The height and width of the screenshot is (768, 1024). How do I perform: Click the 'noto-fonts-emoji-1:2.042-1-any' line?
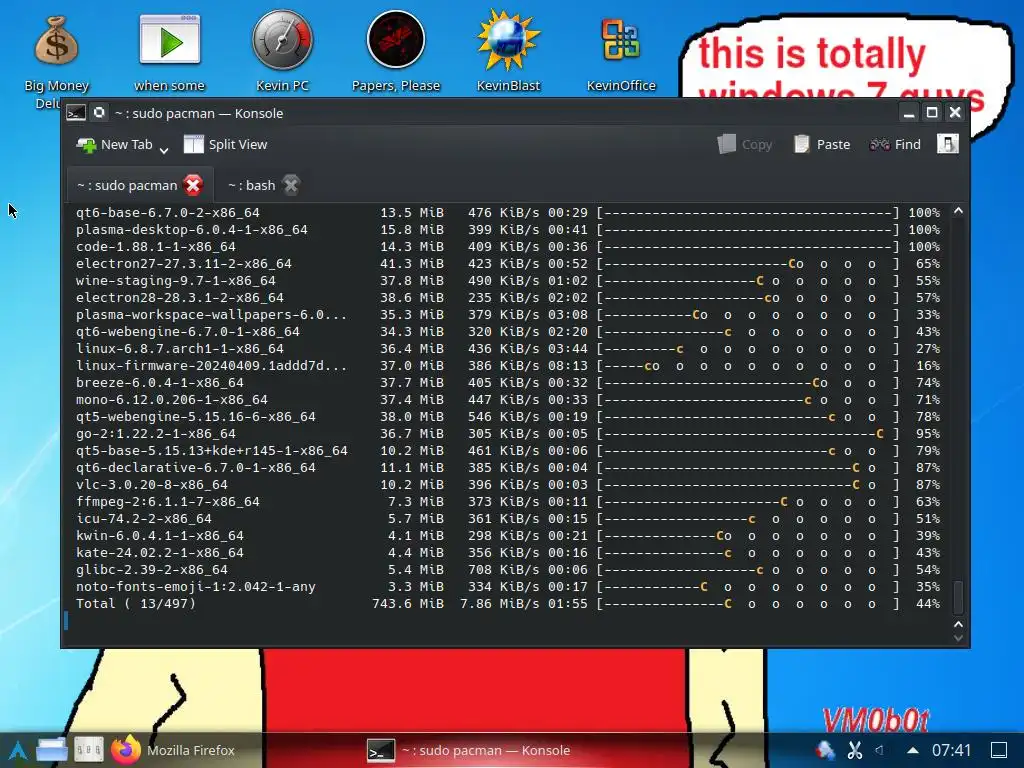coord(507,586)
